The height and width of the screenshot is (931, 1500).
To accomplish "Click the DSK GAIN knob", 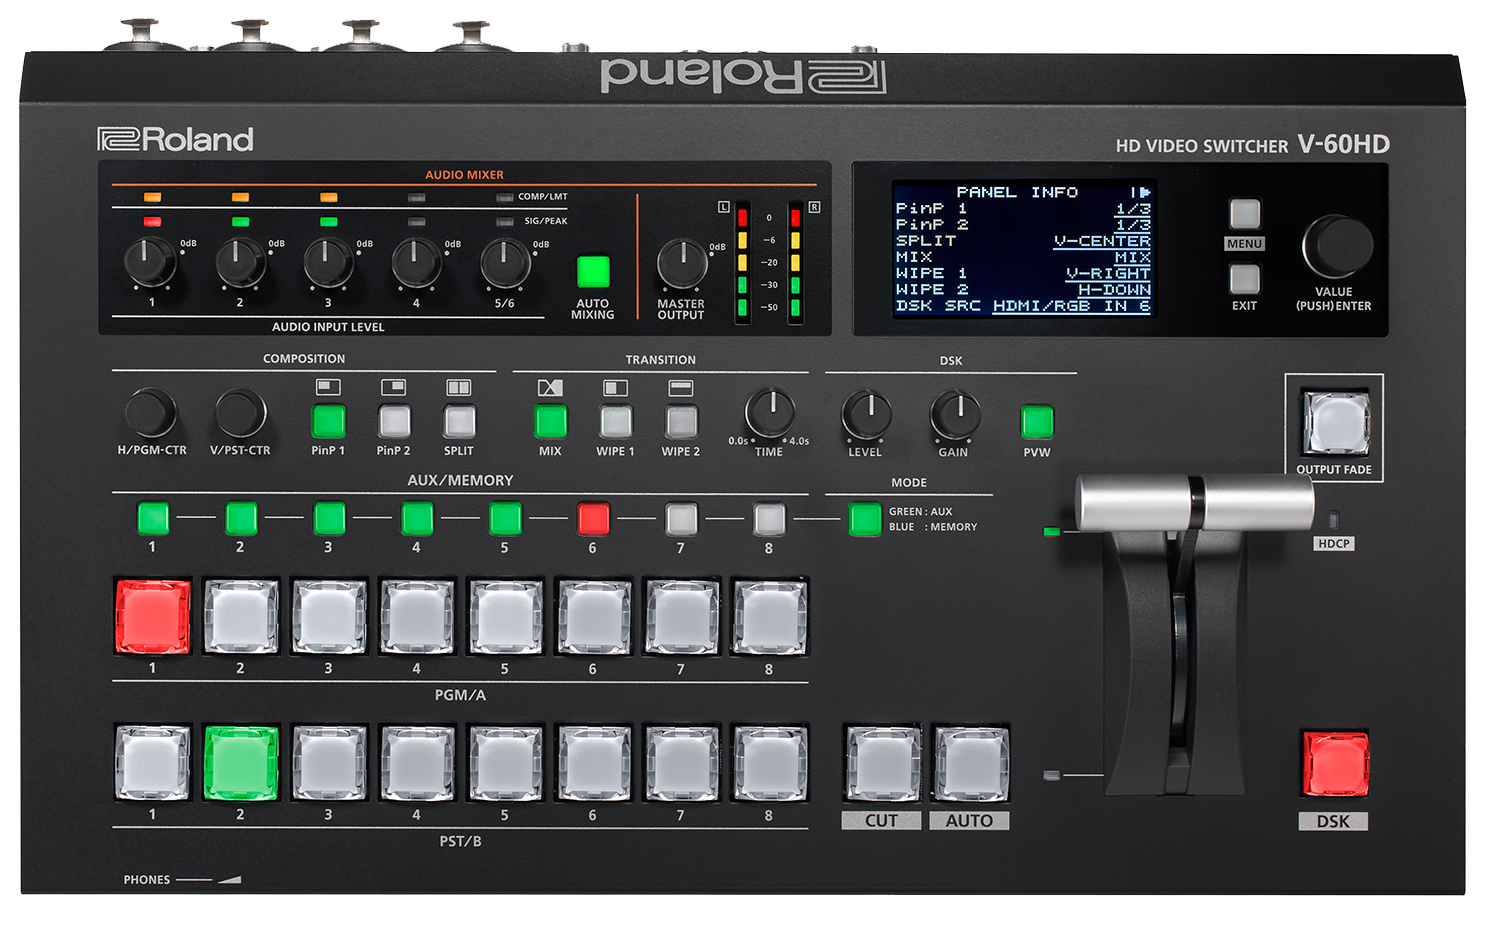I will pos(955,415).
